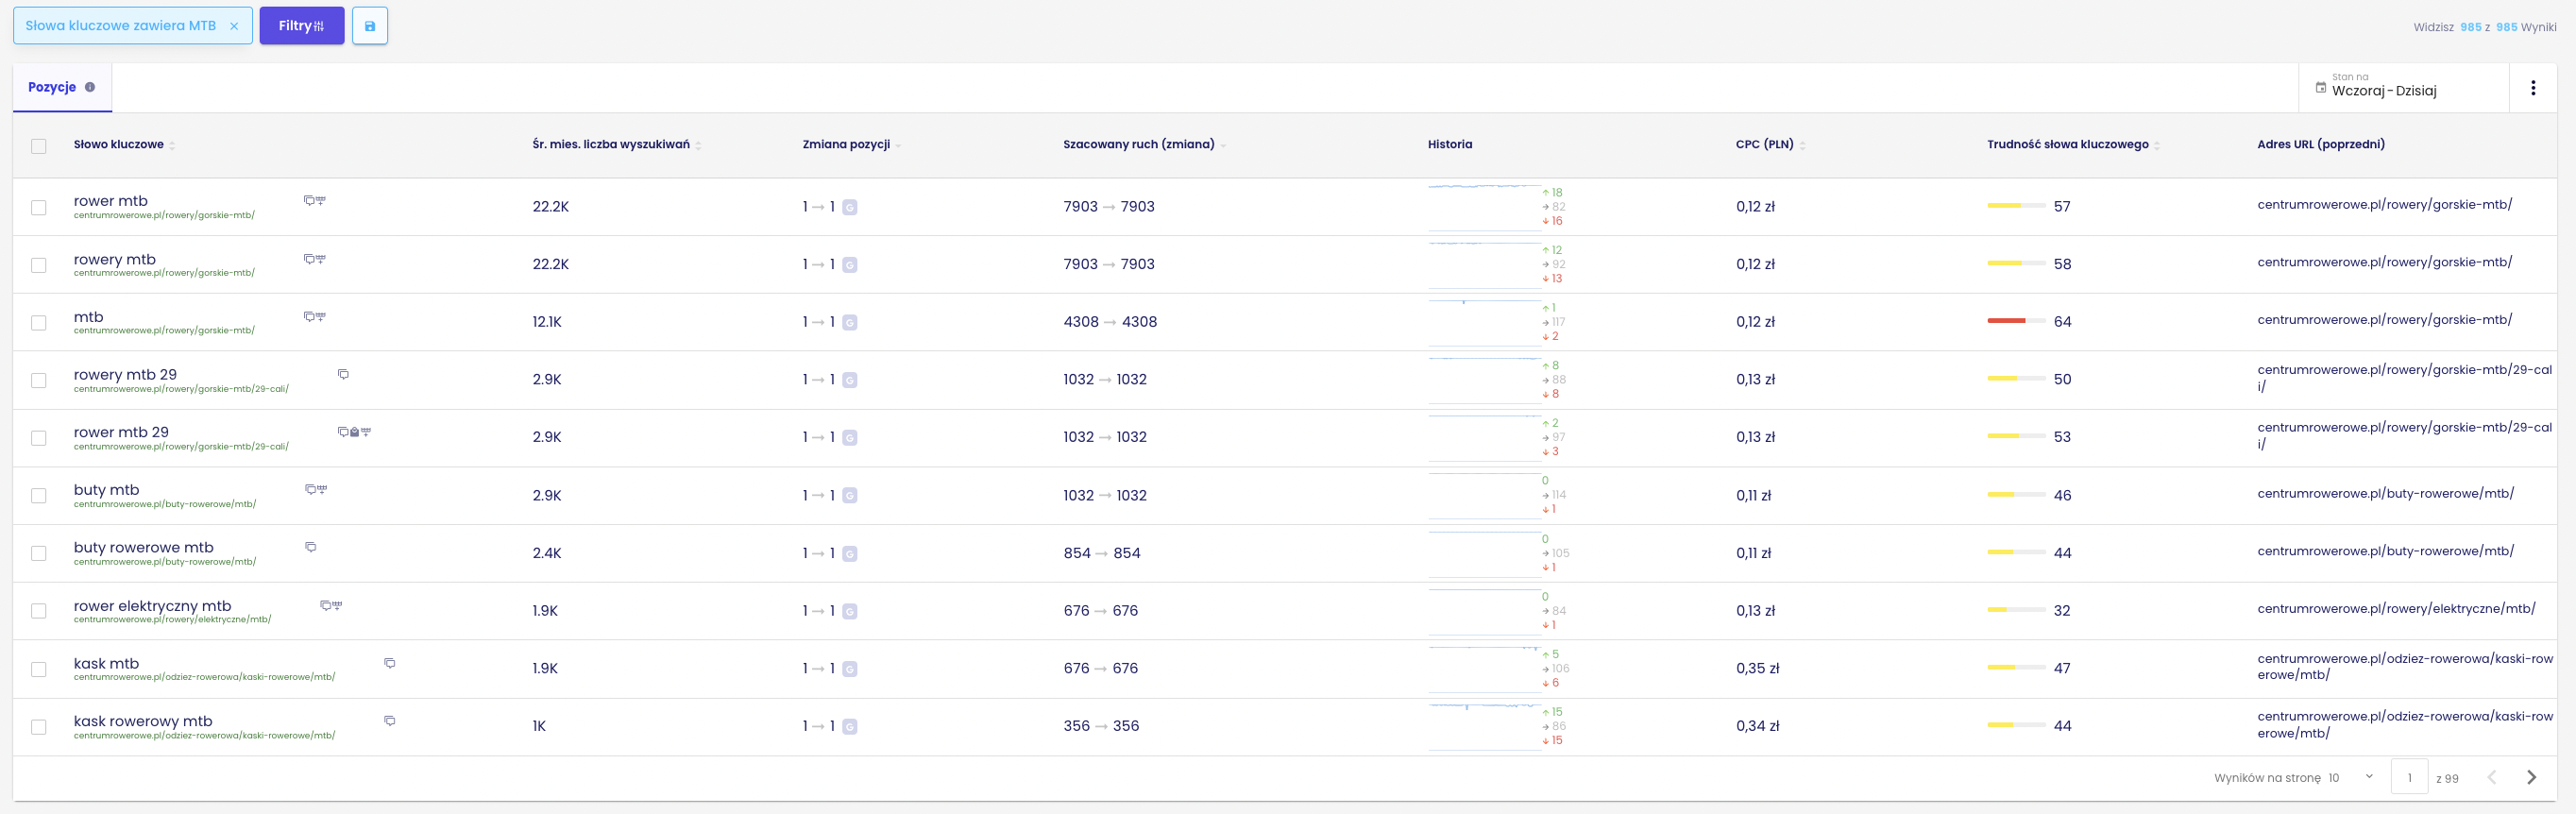The image size is (2576, 814).
Task: Select the checkbox for 'rowery mtb' row
Action: (x=39, y=265)
